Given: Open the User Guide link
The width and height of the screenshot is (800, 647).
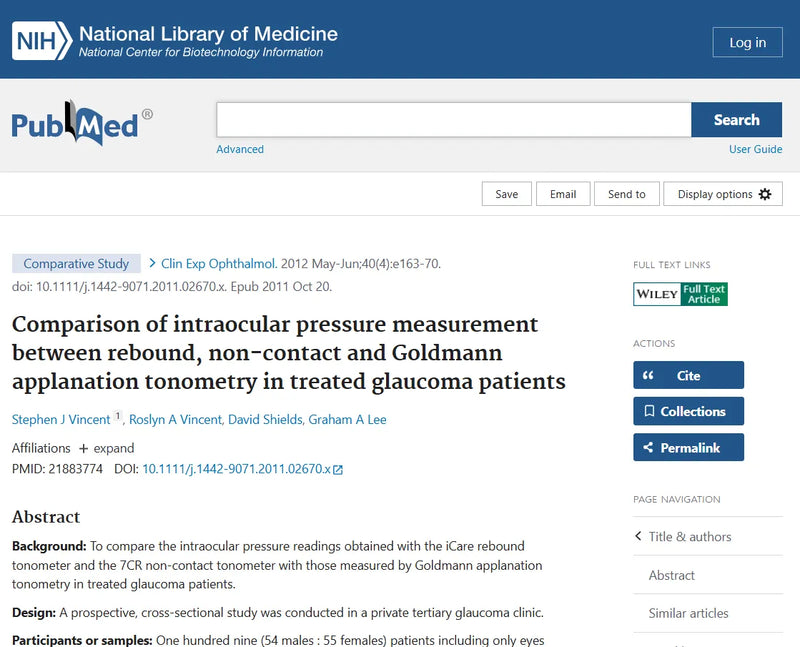Looking at the screenshot, I should [755, 150].
